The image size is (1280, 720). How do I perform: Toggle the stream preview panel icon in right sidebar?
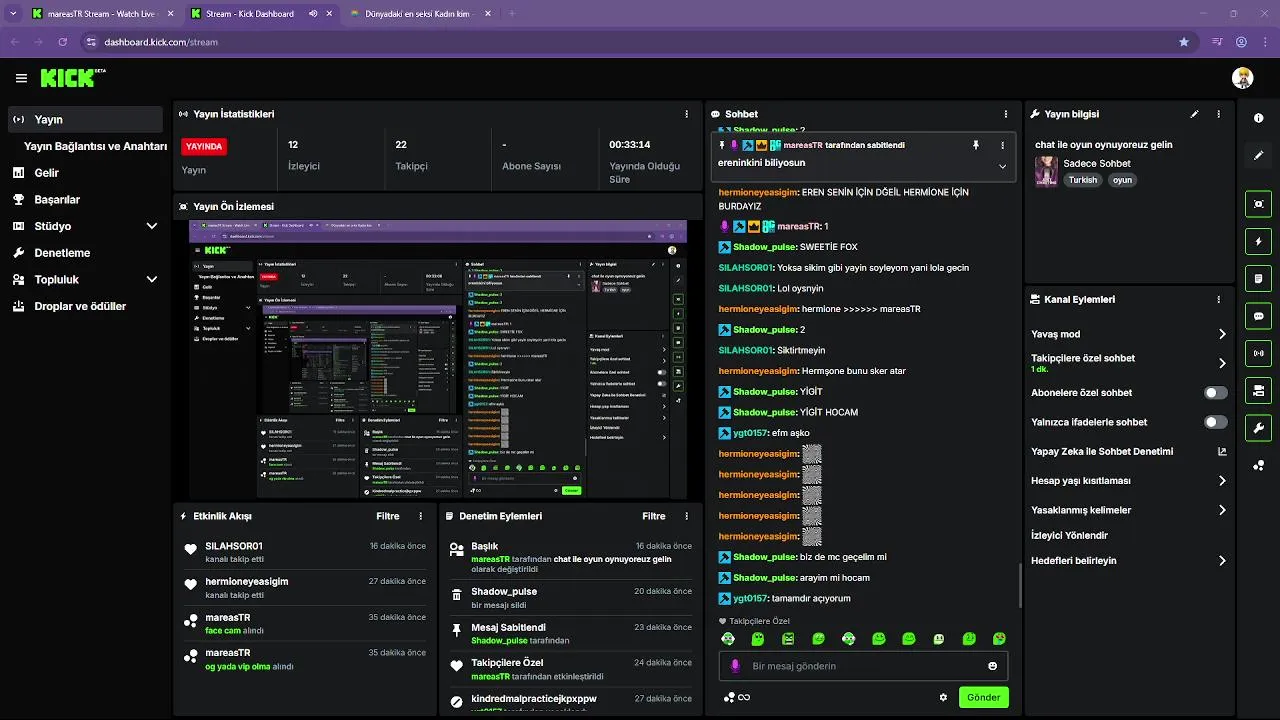pos(1258,204)
